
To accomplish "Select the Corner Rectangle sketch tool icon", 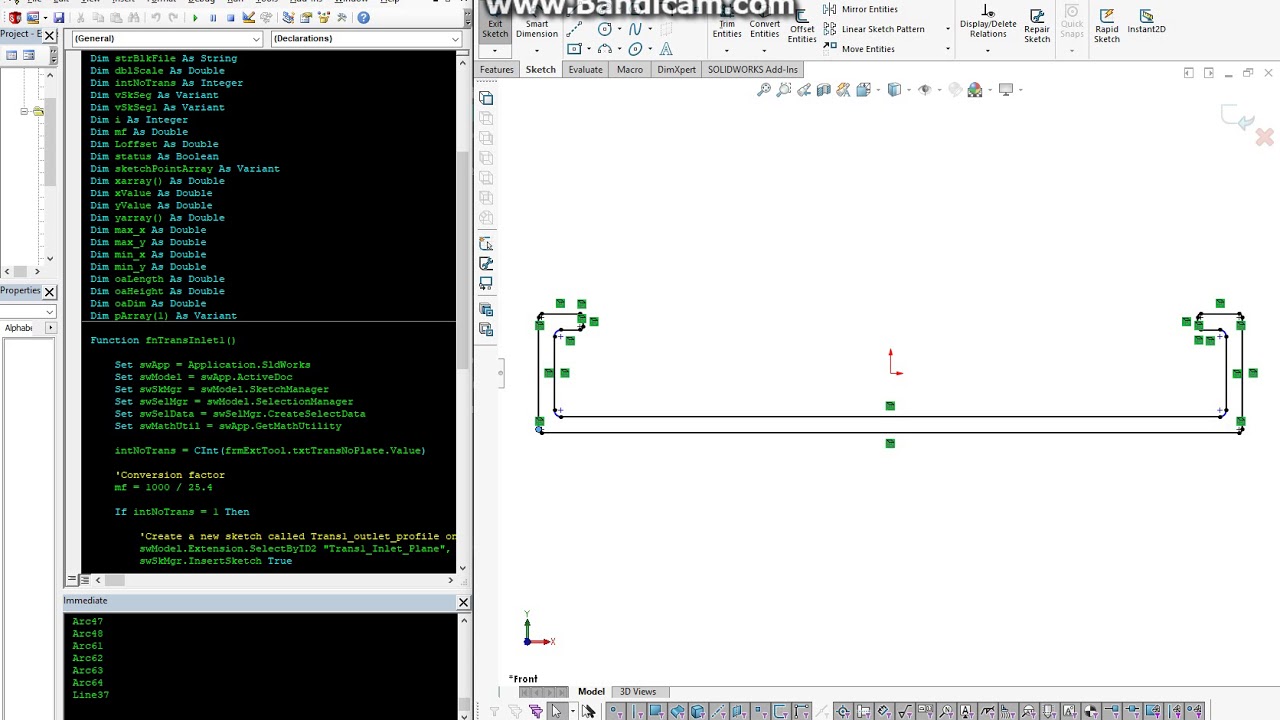I will 574,49.
